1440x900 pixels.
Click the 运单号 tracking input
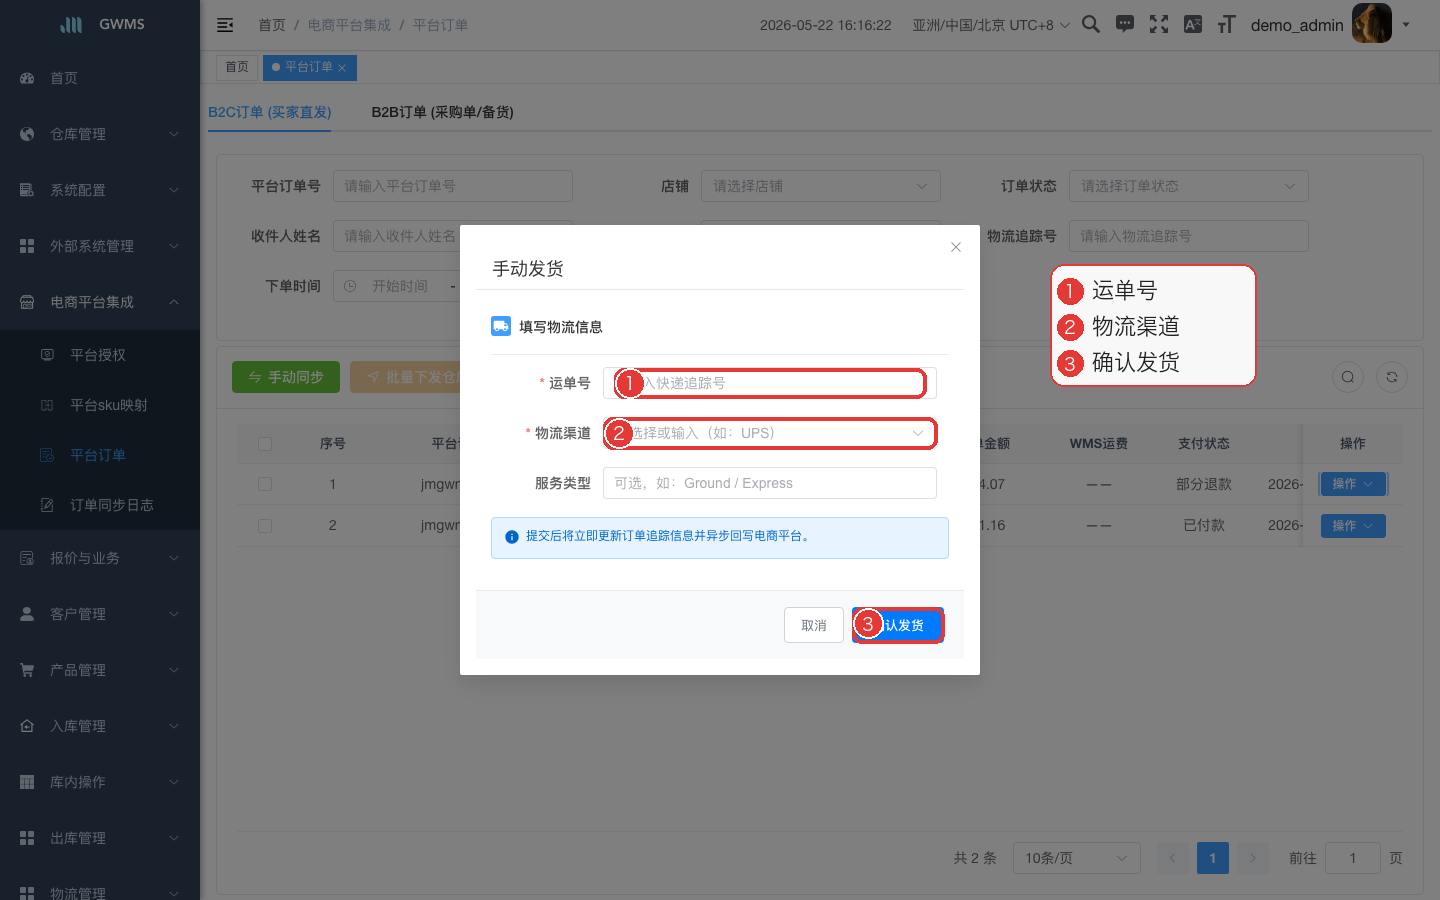770,383
